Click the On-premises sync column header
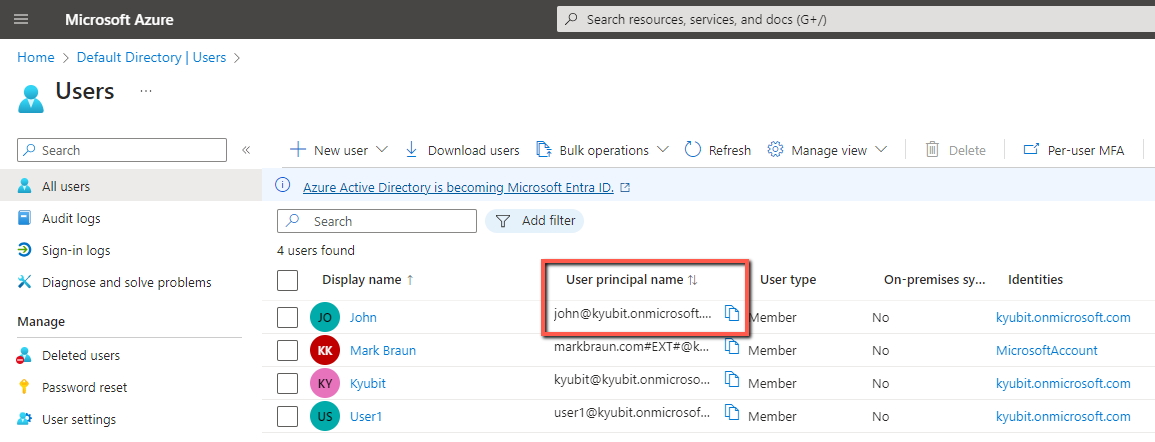The image size is (1155, 442). point(935,280)
